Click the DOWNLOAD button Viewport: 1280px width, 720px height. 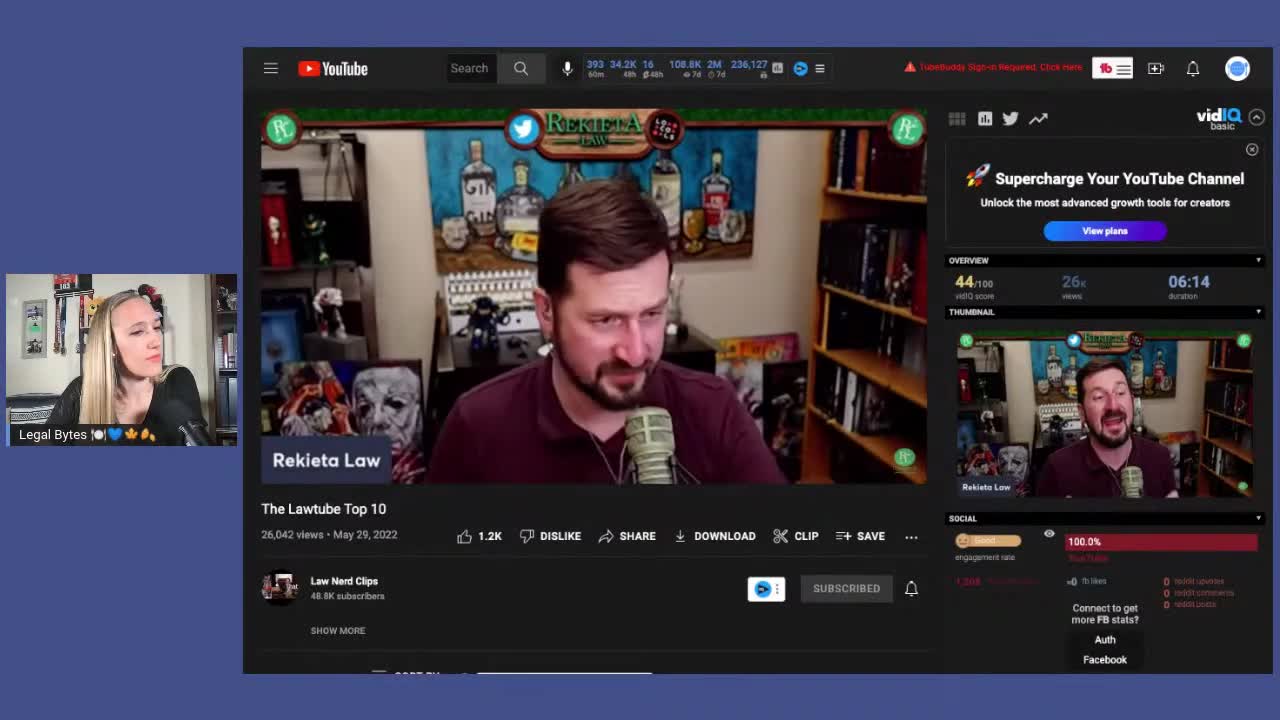[715, 536]
